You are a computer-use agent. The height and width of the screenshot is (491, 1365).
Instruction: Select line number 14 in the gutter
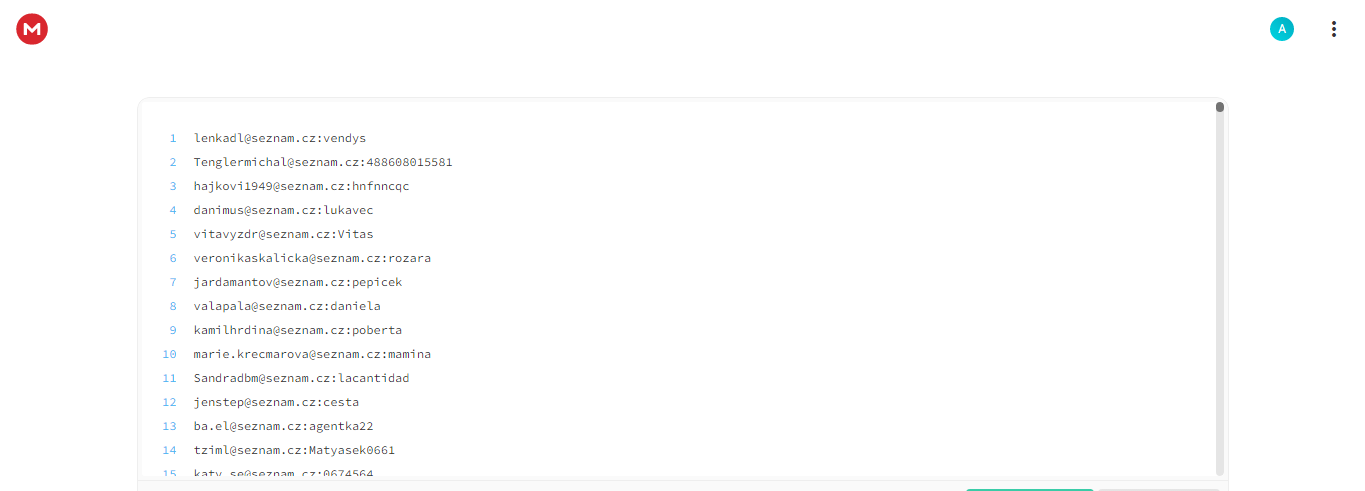(170, 450)
